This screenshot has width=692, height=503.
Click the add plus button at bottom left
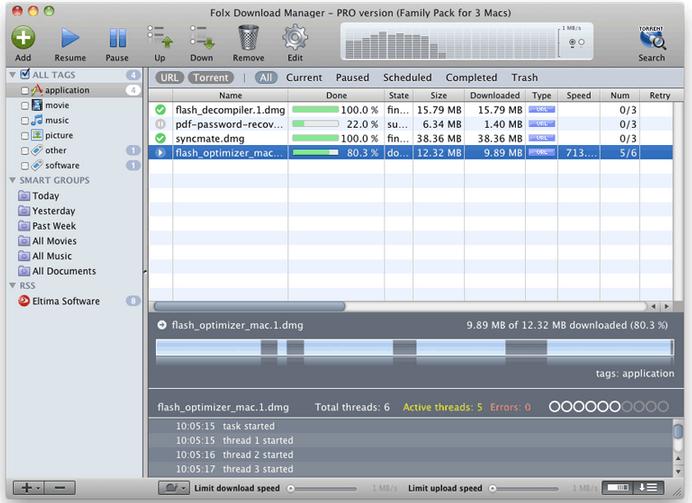pyautogui.click(x=28, y=488)
